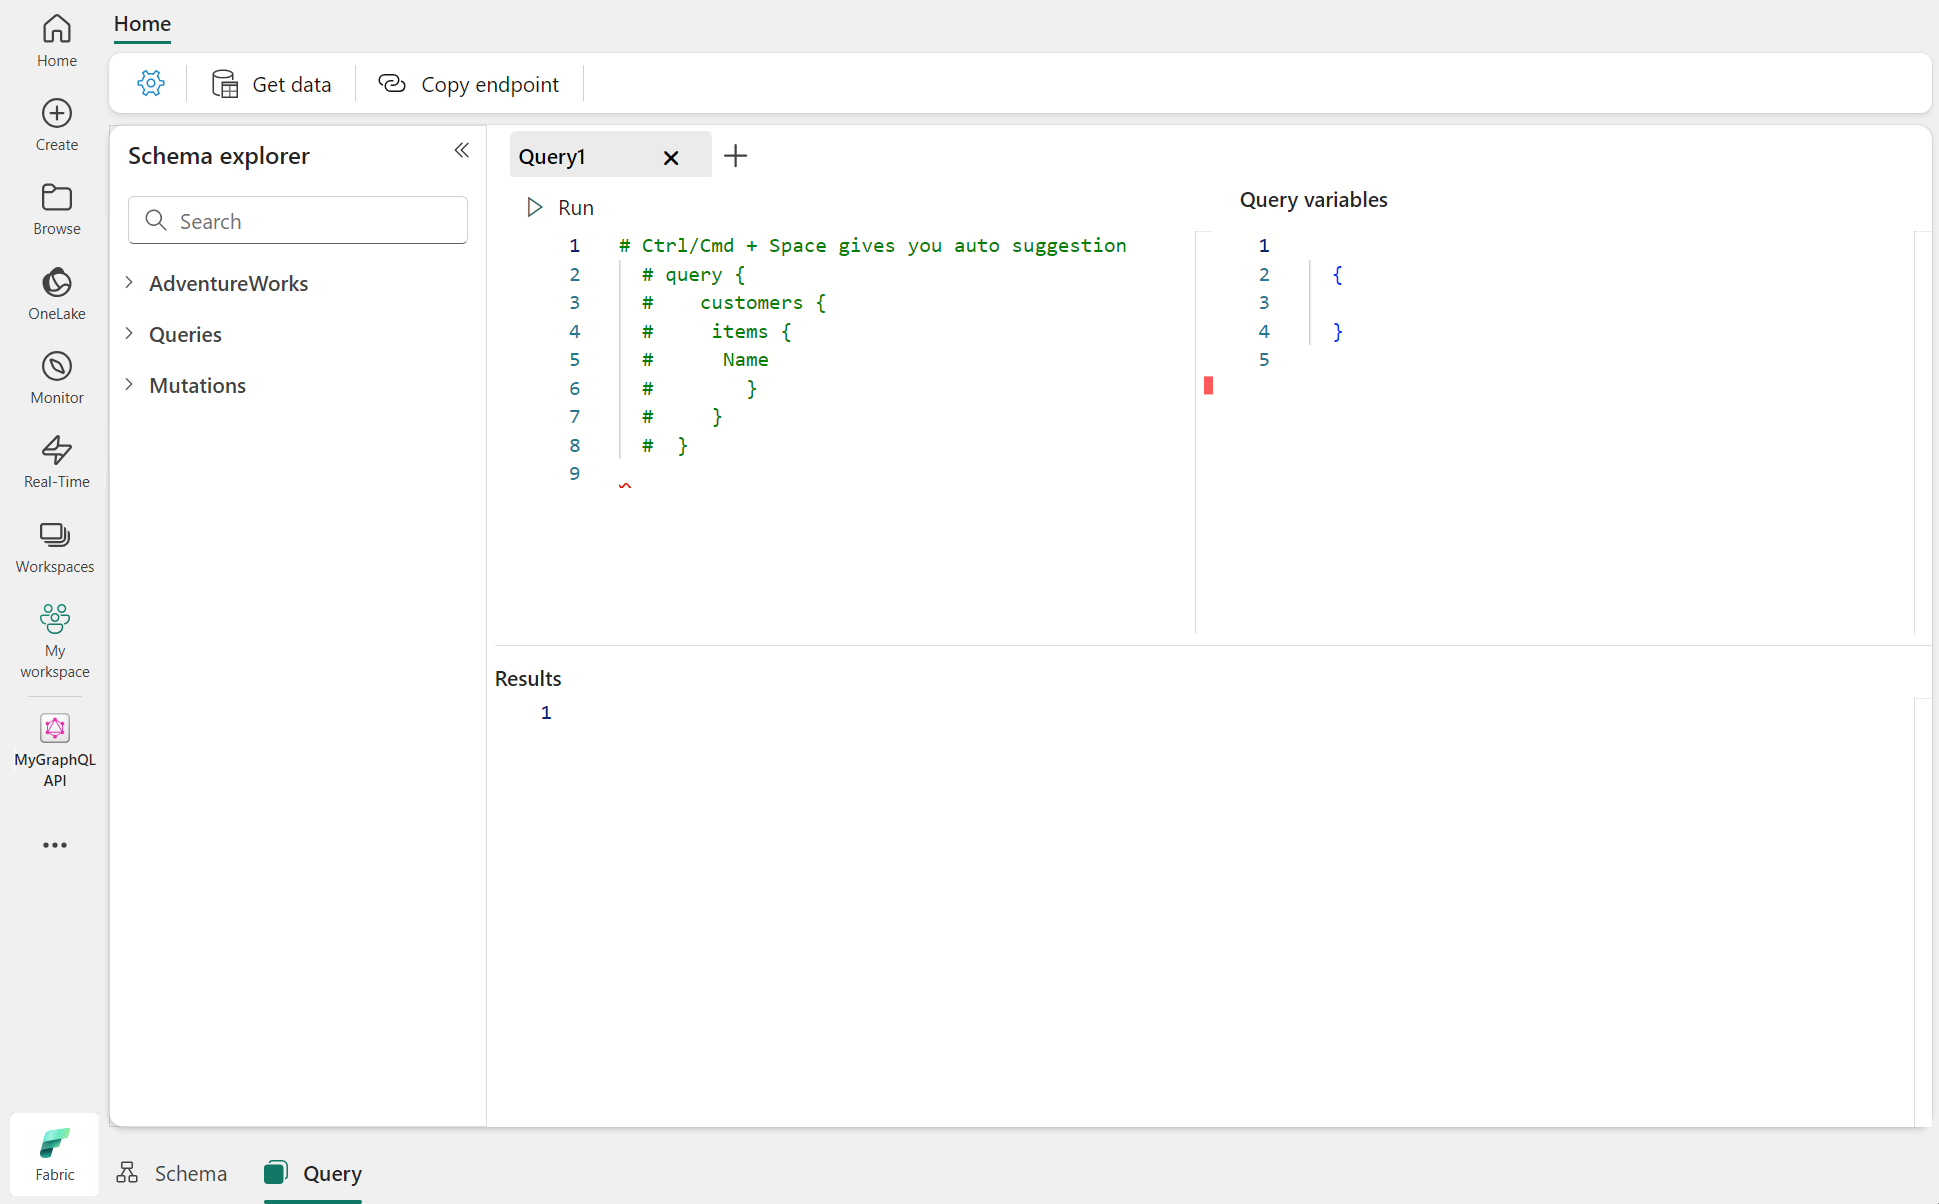Switch to the Schema view tab
Viewport: 1939px width, 1204px height.
[x=172, y=1173]
